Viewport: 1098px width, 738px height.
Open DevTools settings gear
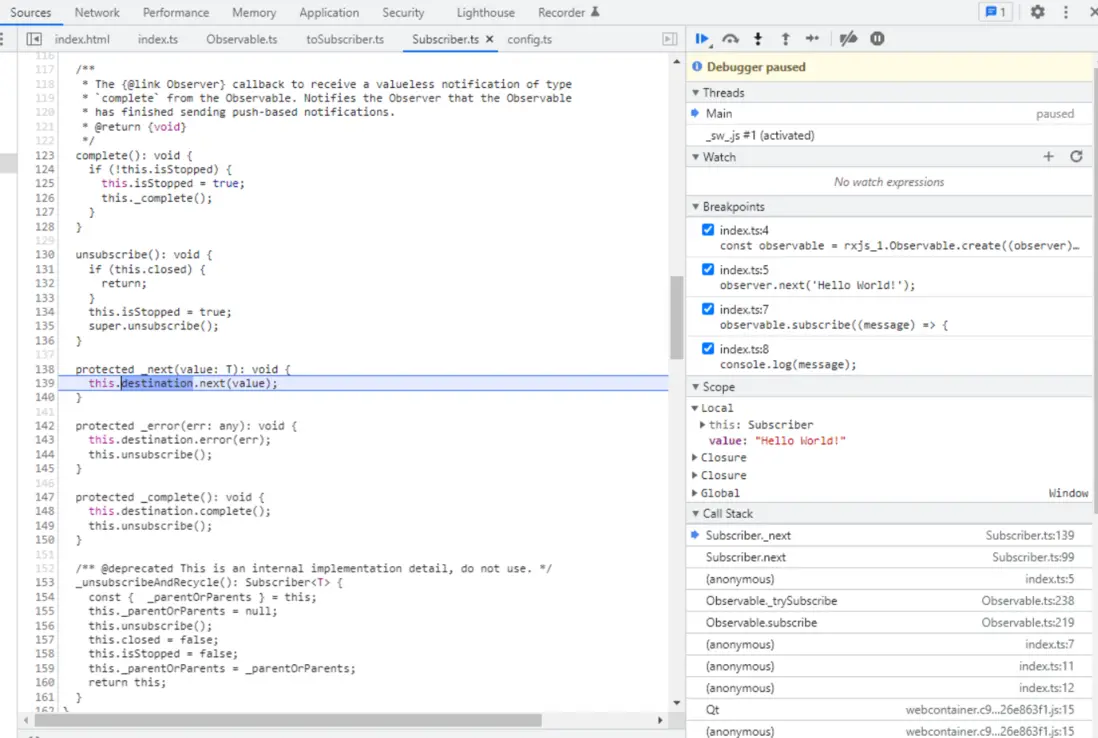pyautogui.click(x=1037, y=12)
